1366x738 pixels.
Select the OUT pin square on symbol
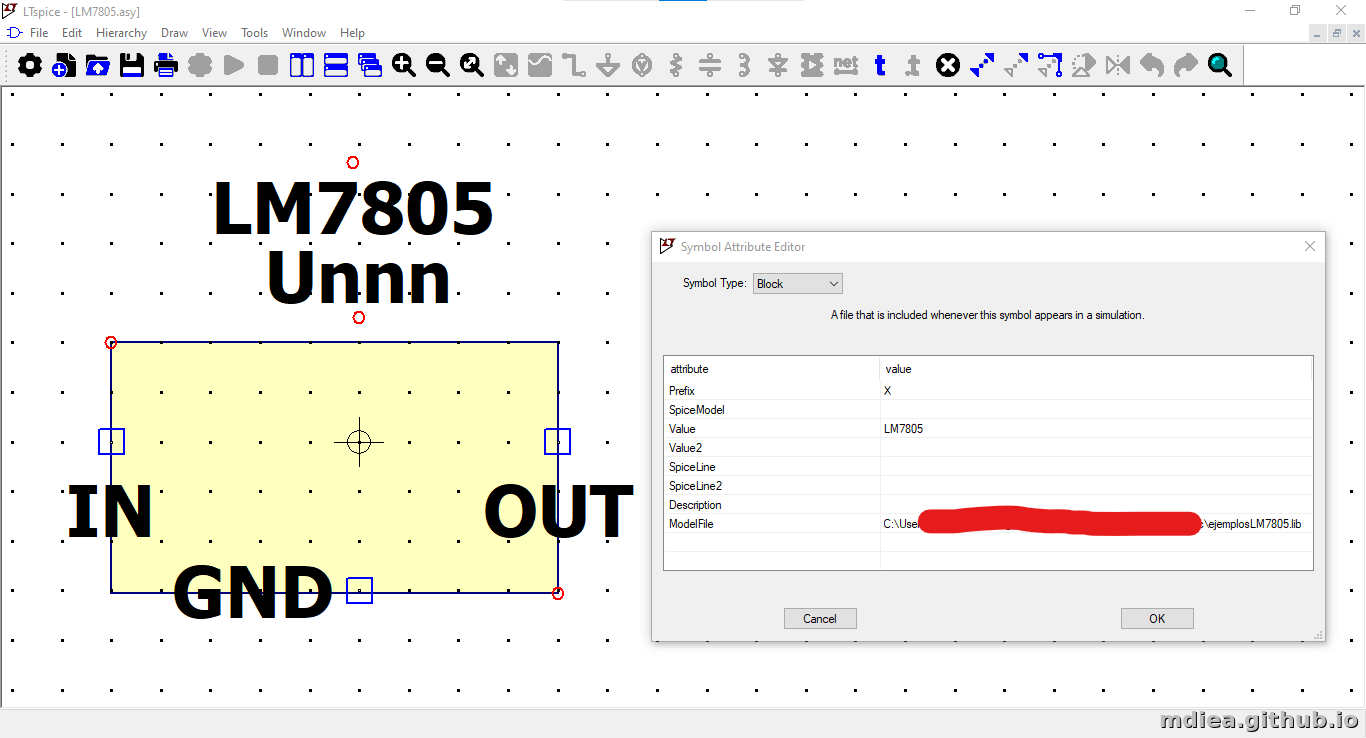point(557,441)
